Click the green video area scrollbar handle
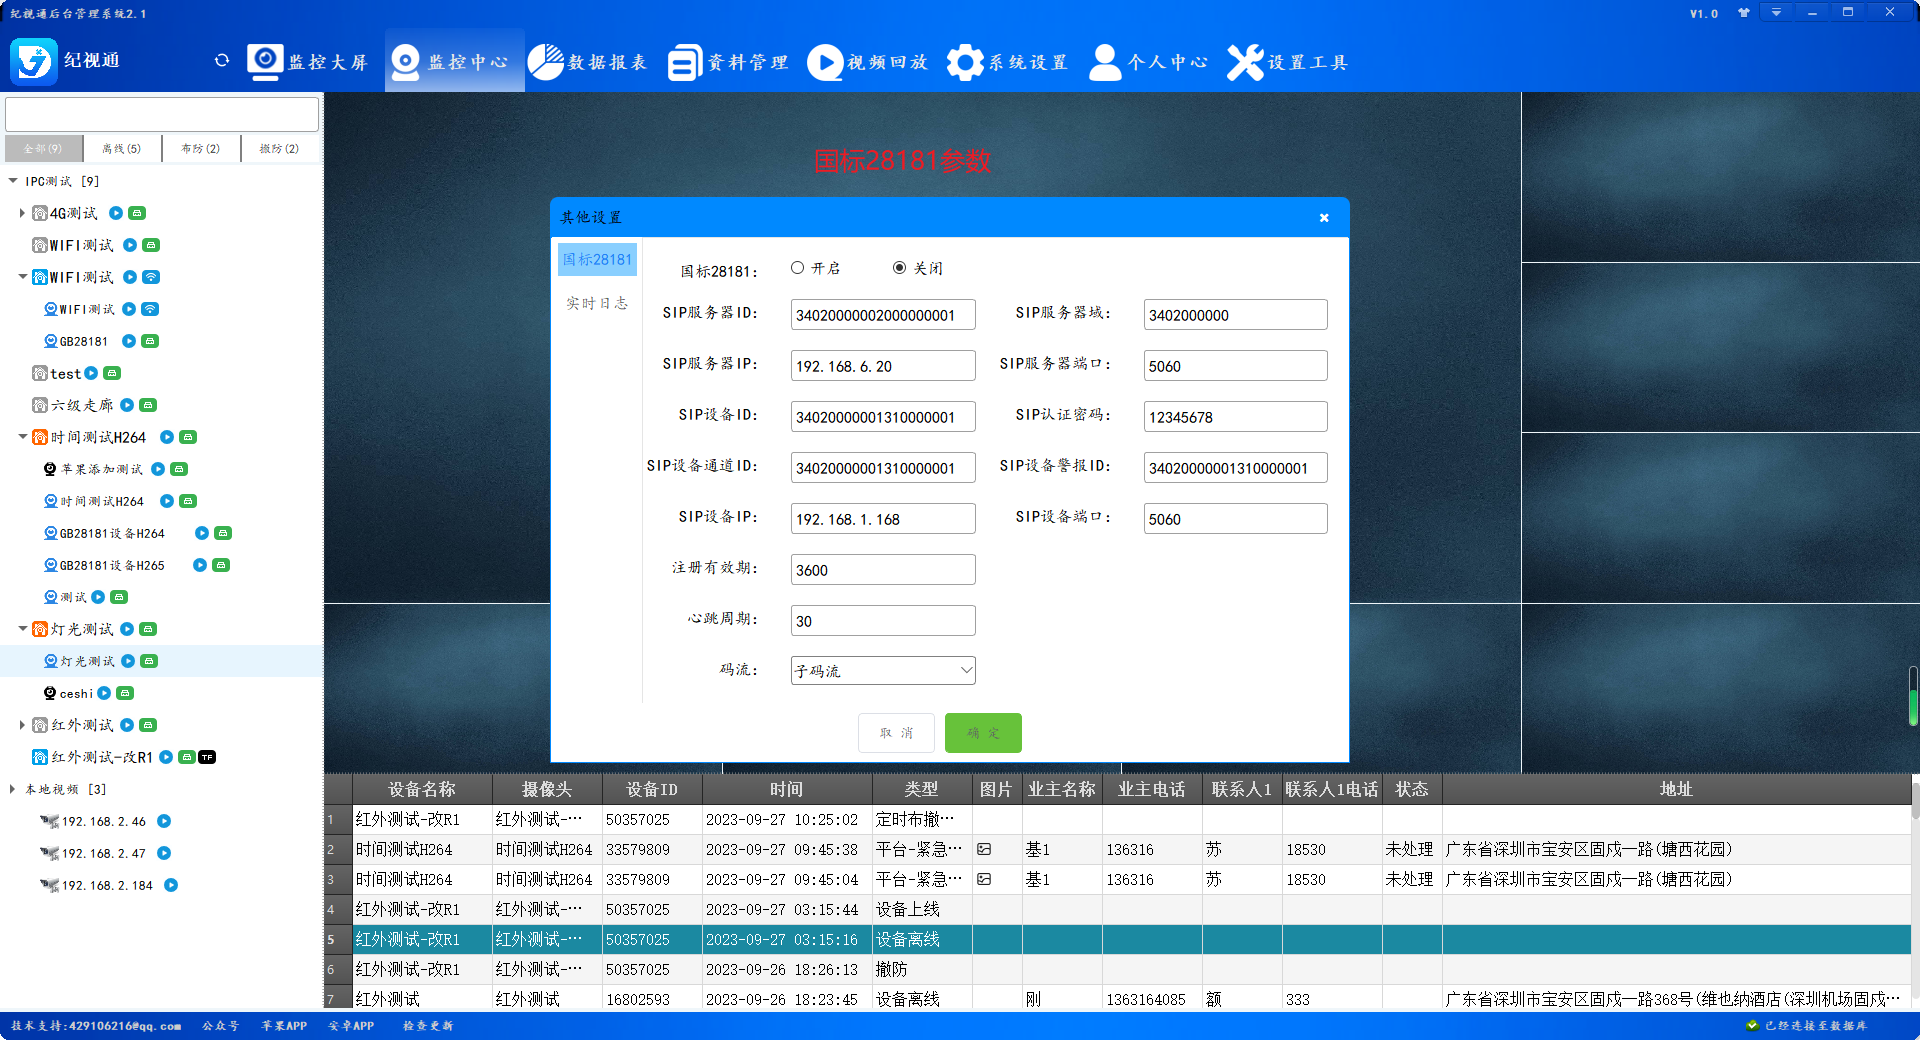1920x1040 pixels. [1913, 697]
